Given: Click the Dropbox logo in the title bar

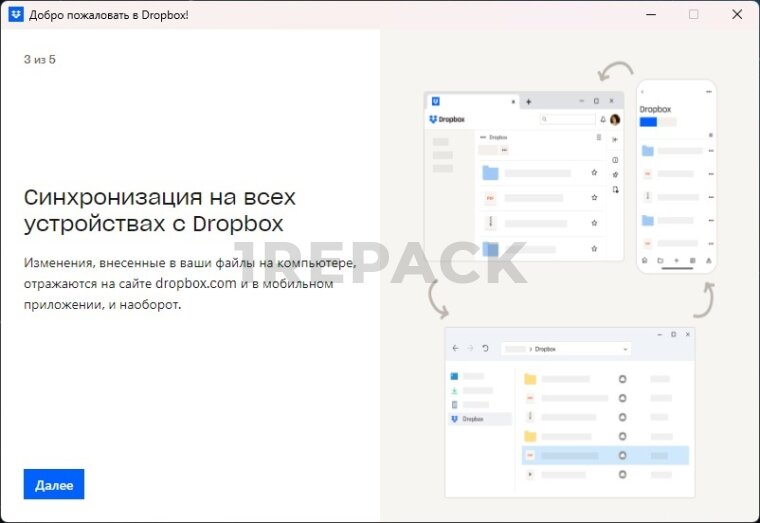Looking at the screenshot, I should tap(16, 15).
